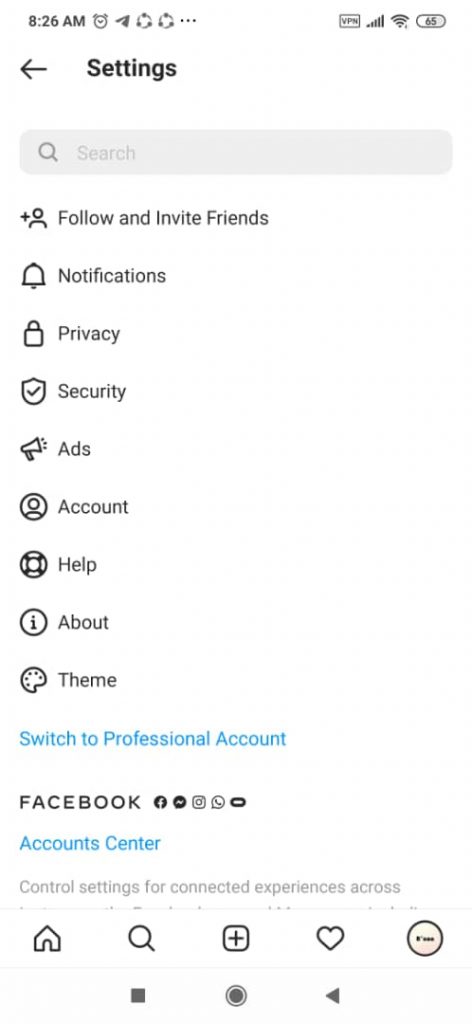
Task: Tap the magnifier icon in search bar
Action: click(48, 152)
